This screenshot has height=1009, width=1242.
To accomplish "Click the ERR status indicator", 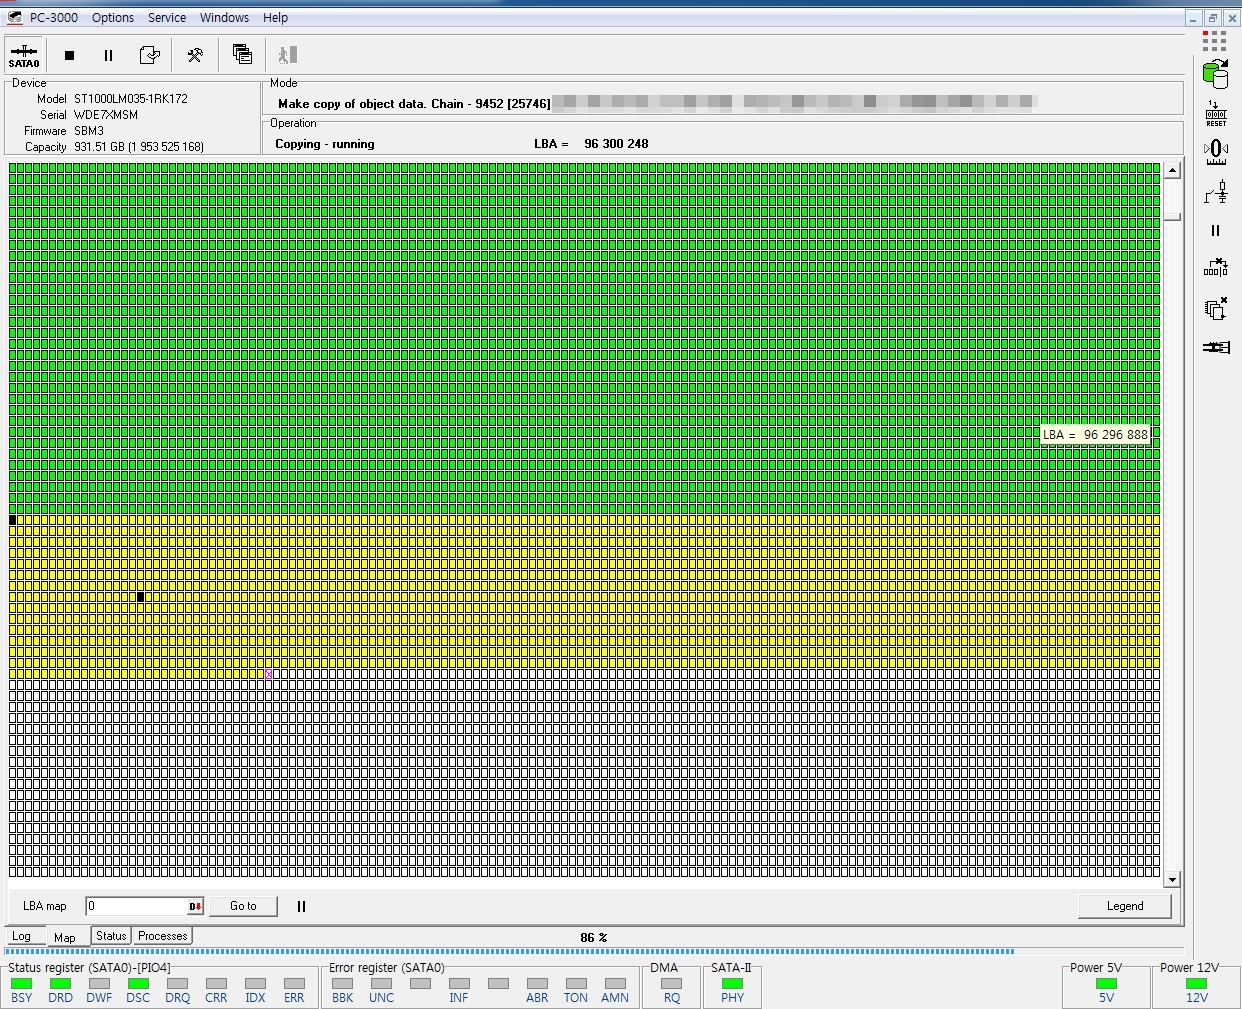I will pos(294,984).
